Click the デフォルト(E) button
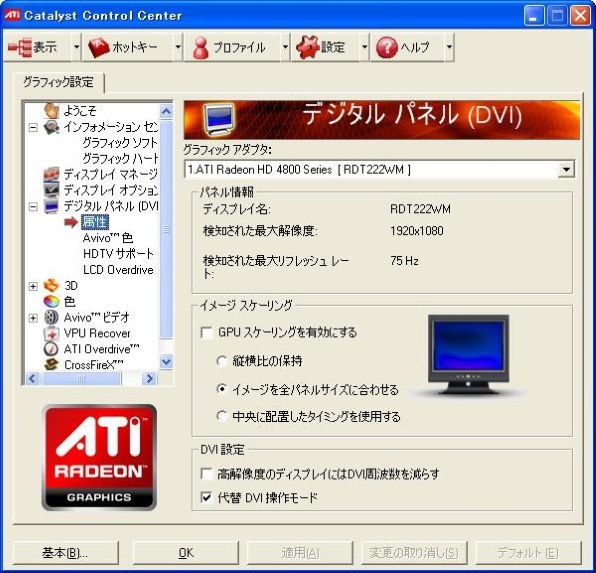This screenshot has height=573, width=596. tap(528, 552)
